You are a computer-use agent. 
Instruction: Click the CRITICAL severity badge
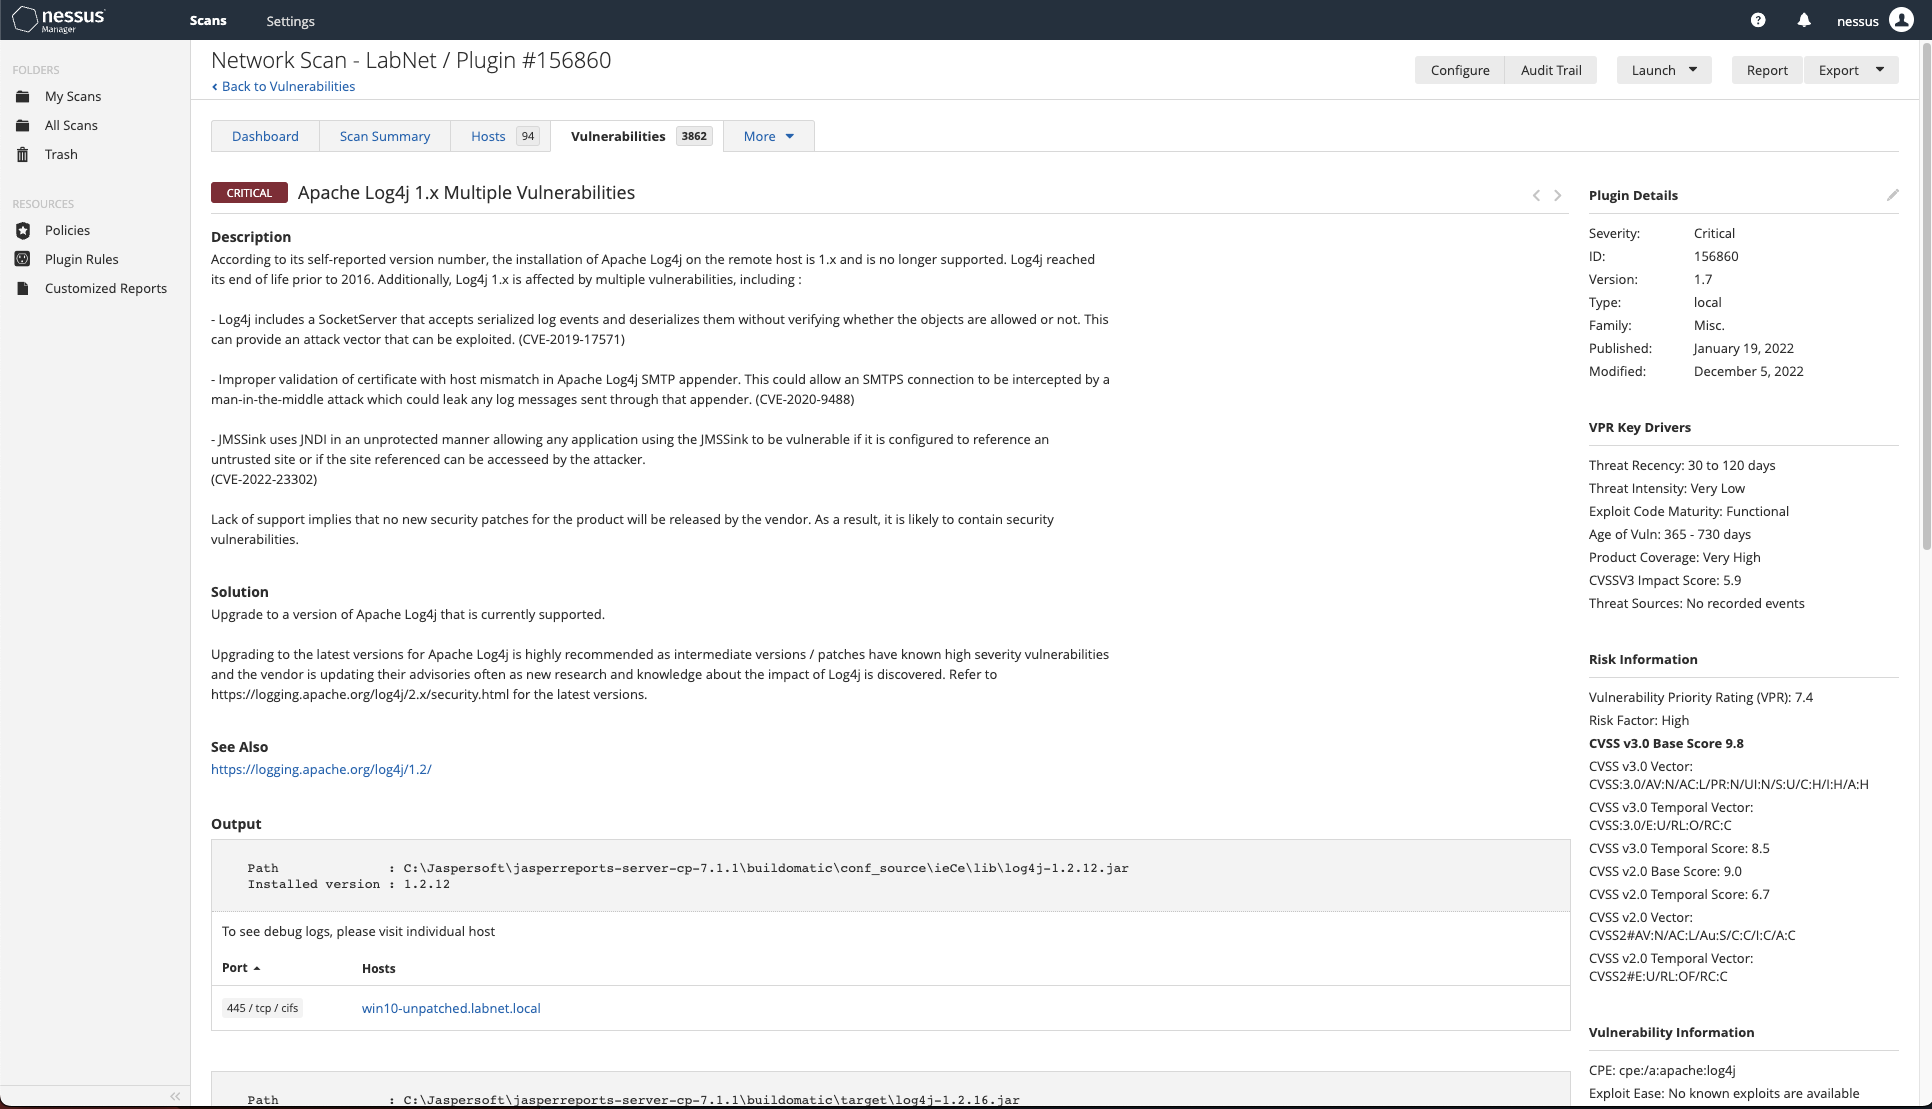tap(249, 193)
